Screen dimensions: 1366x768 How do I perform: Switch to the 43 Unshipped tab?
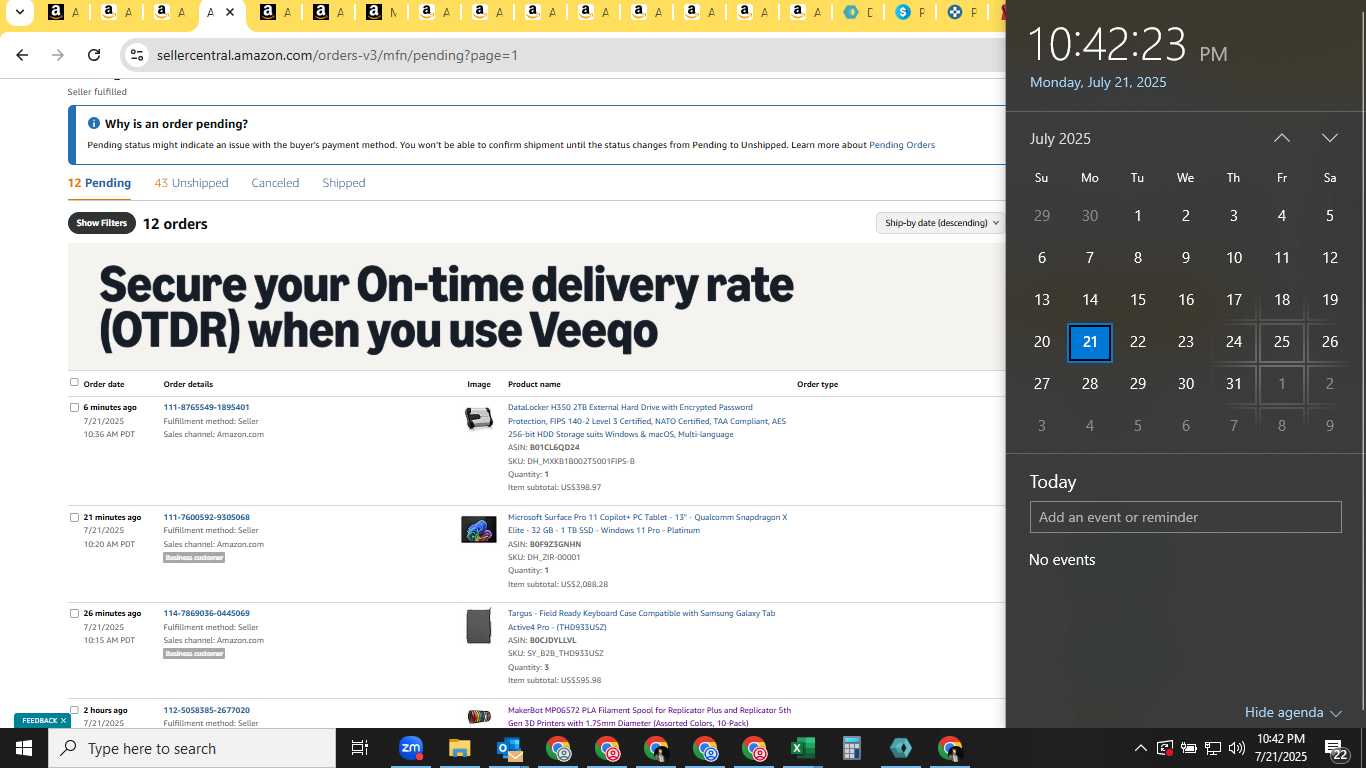click(x=191, y=183)
